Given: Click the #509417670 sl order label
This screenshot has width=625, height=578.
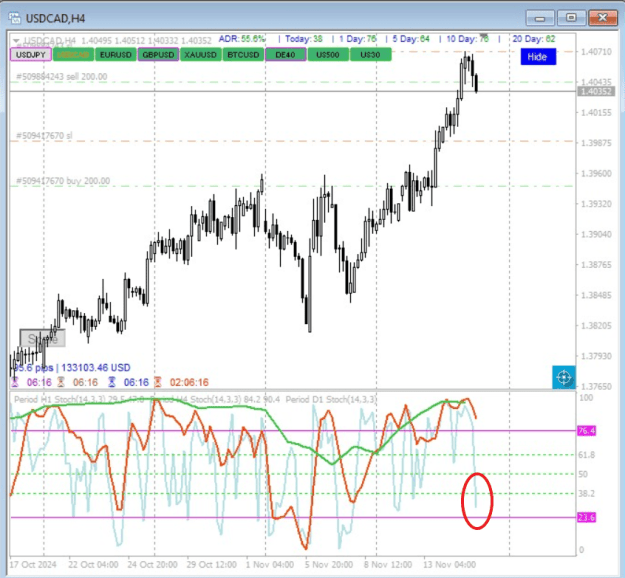Looking at the screenshot, I should tap(44, 136).
